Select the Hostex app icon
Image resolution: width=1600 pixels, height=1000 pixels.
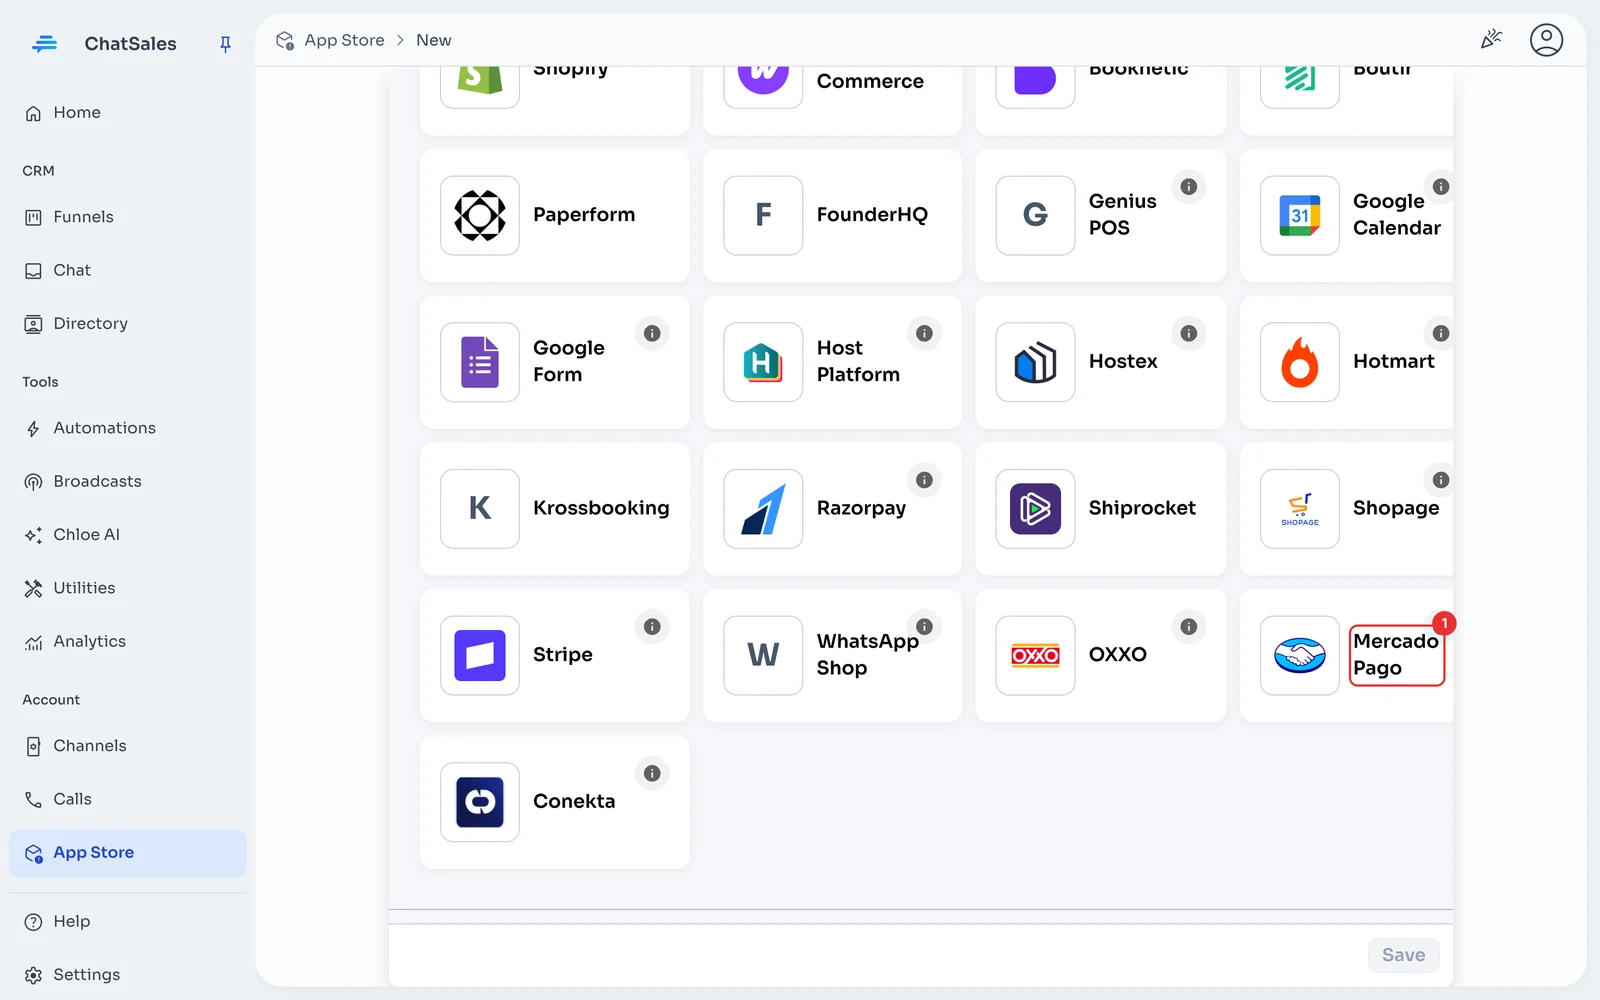pyautogui.click(x=1035, y=362)
